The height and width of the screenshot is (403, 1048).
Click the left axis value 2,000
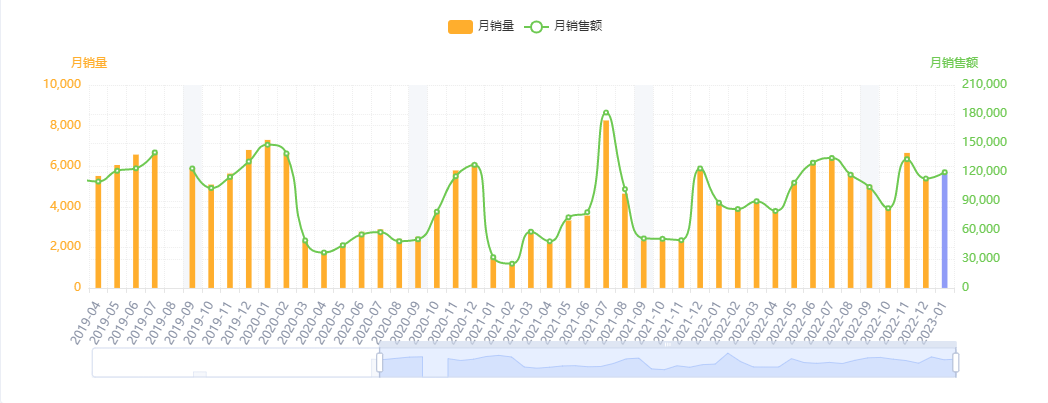click(x=66, y=247)
